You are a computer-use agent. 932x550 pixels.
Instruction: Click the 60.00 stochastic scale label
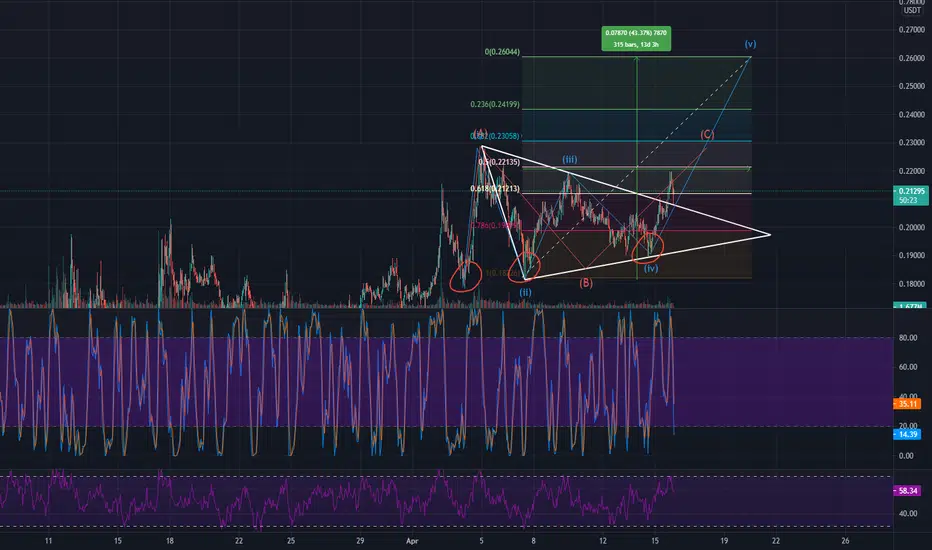908,367
